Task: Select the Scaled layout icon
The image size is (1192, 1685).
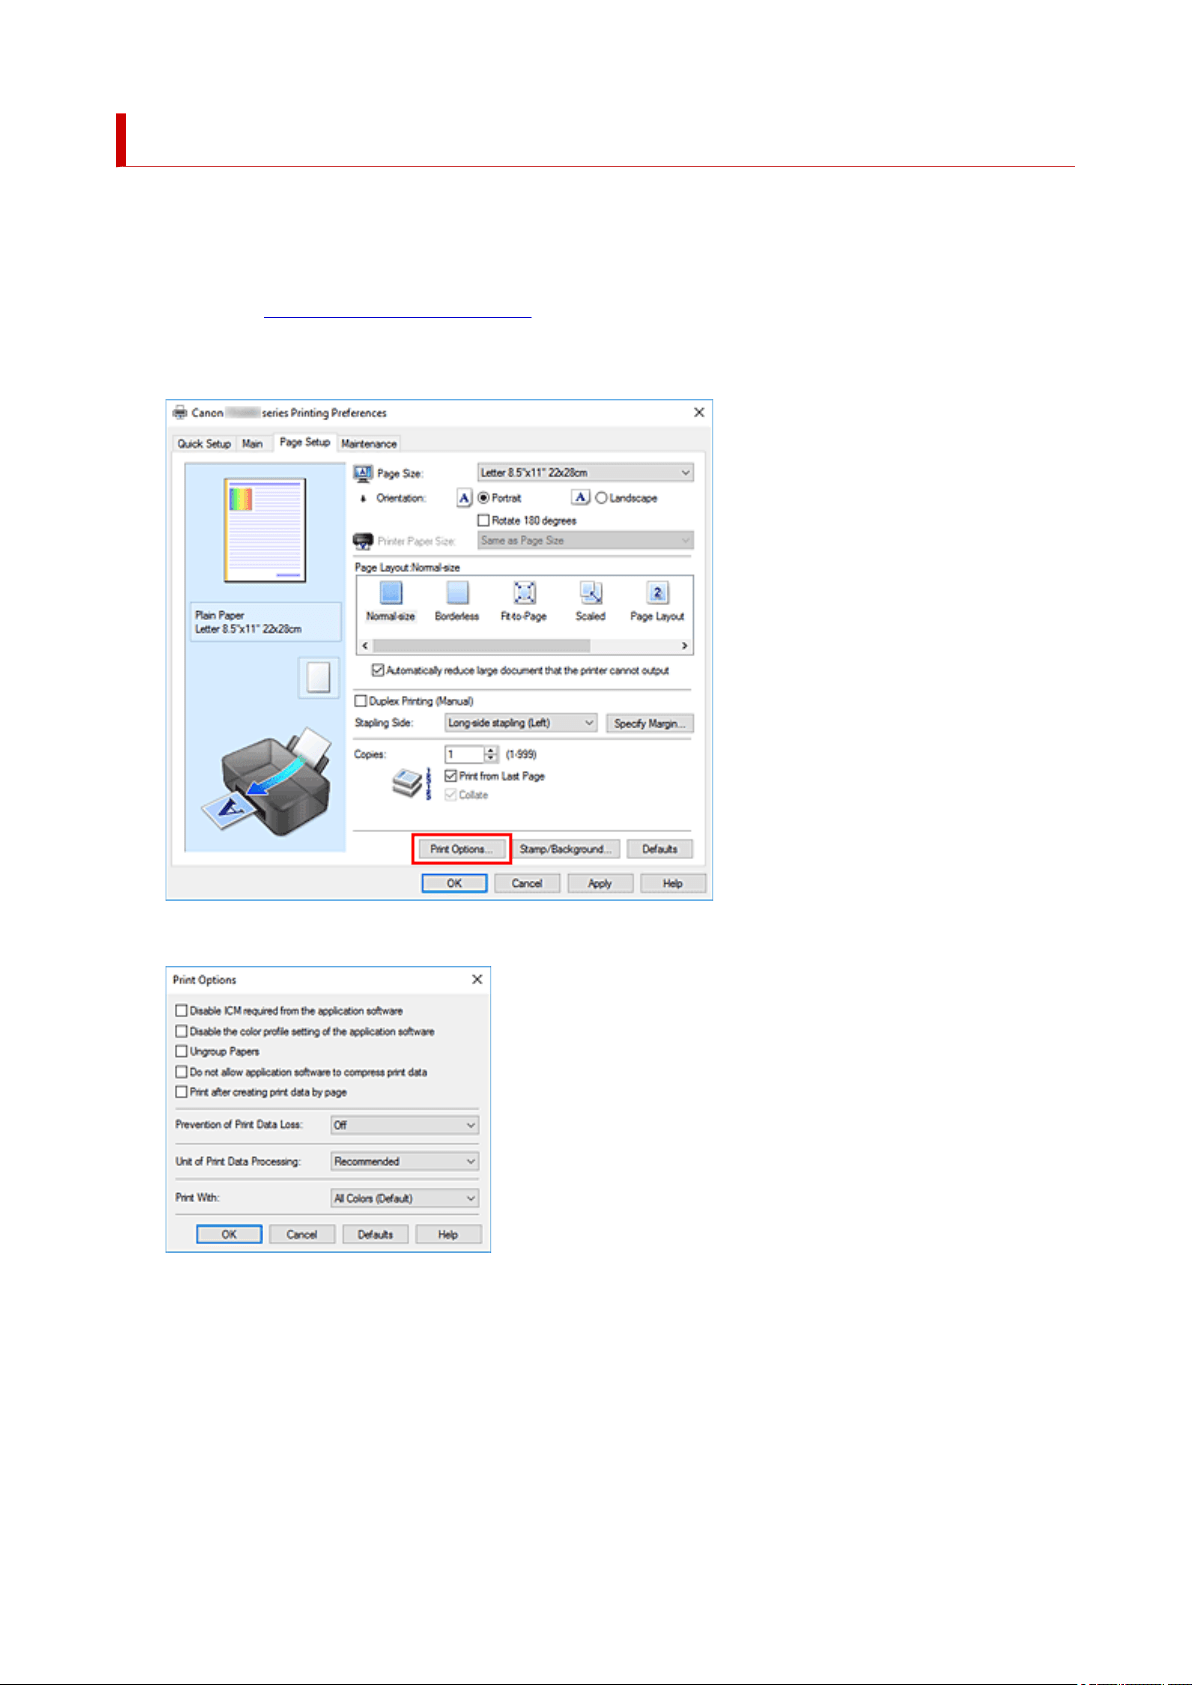Action: (x=591, y=593)
